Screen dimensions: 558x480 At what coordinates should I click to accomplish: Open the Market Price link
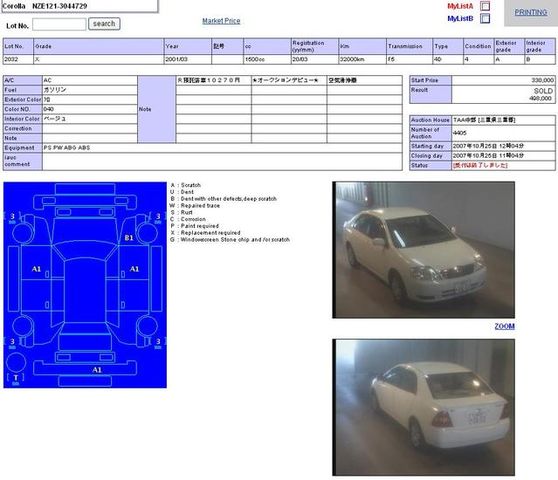[x=221, y=21]
